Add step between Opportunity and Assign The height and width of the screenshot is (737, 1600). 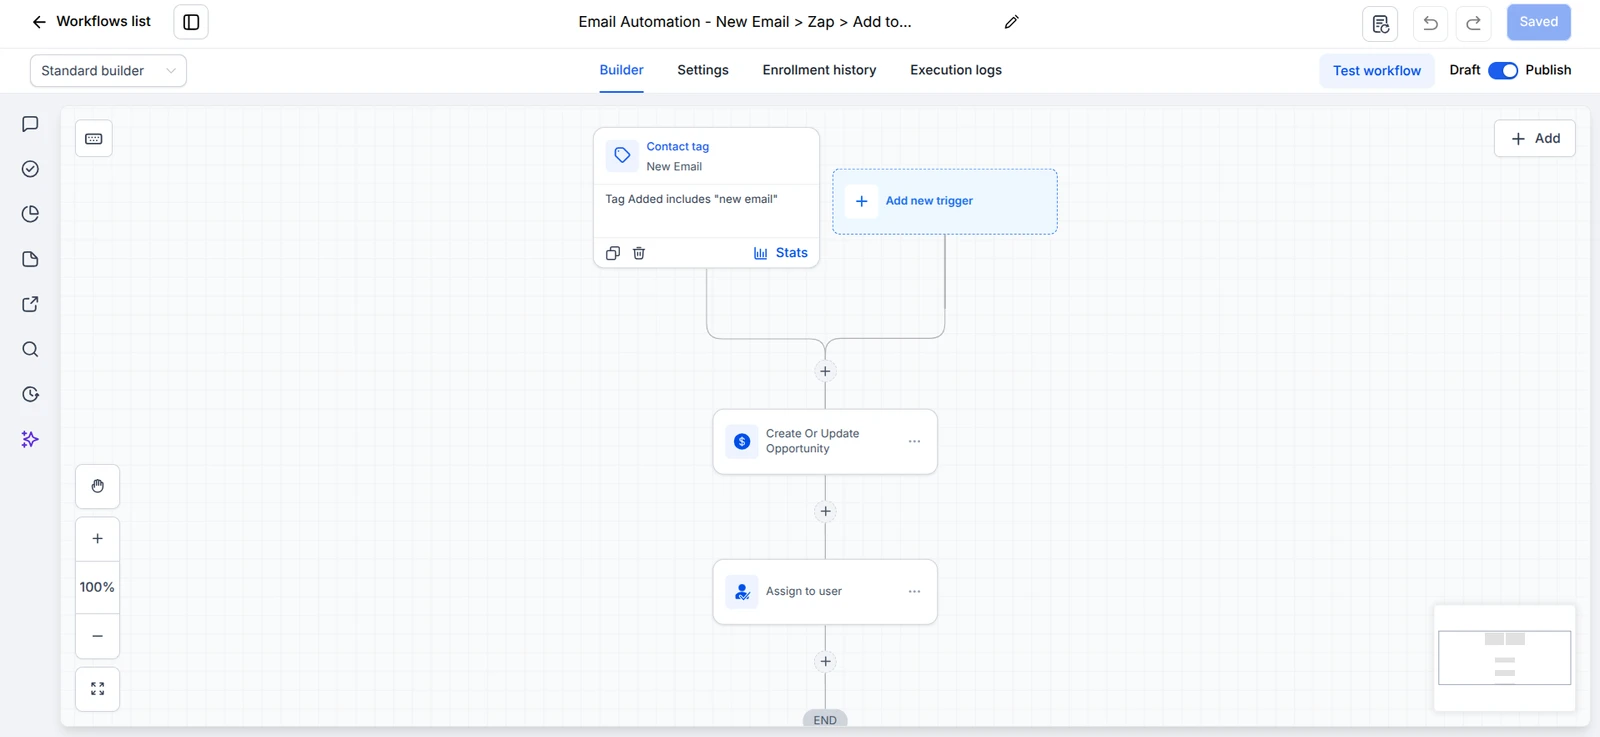825,511
